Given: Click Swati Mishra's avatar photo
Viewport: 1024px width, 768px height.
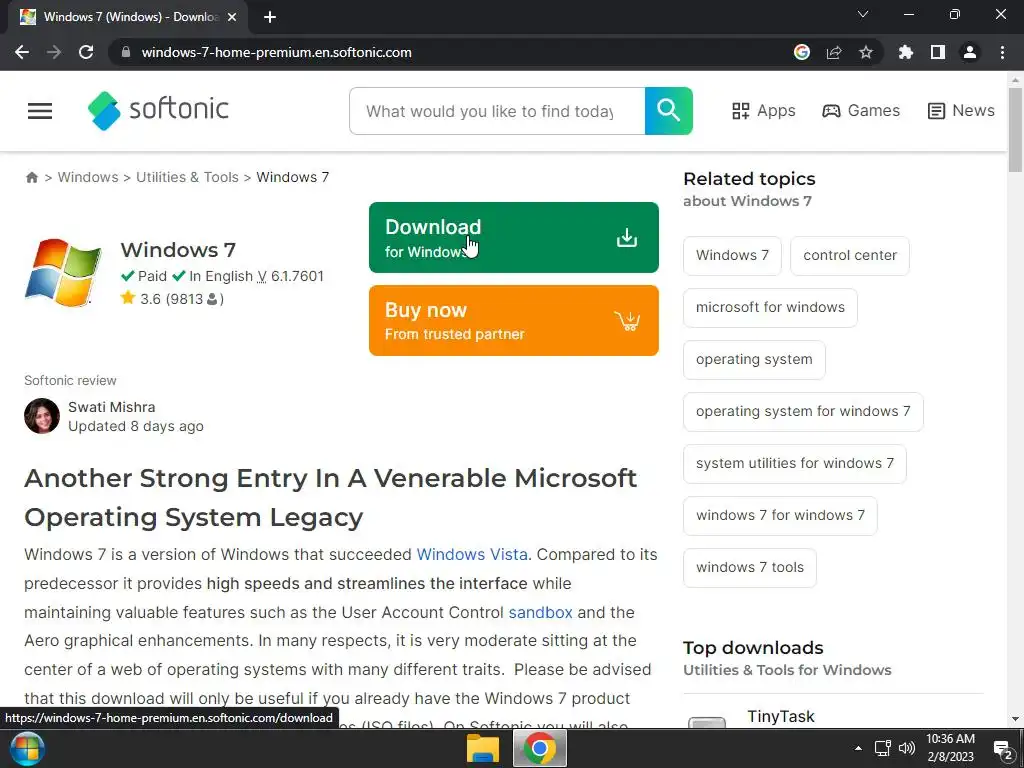Looking at the screenshot, I should pyautogui.click(x=42, y=416).
